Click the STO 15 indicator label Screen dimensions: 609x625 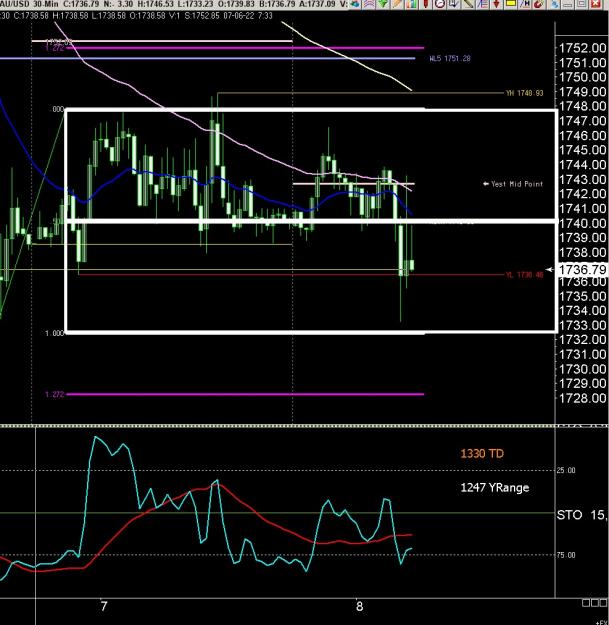point(582,515)
